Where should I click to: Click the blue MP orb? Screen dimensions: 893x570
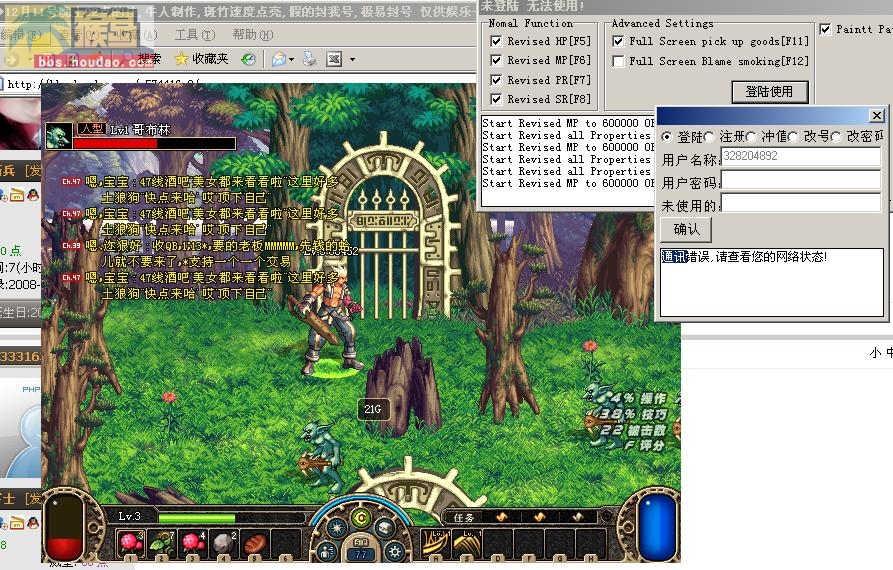tap(657, 528)
